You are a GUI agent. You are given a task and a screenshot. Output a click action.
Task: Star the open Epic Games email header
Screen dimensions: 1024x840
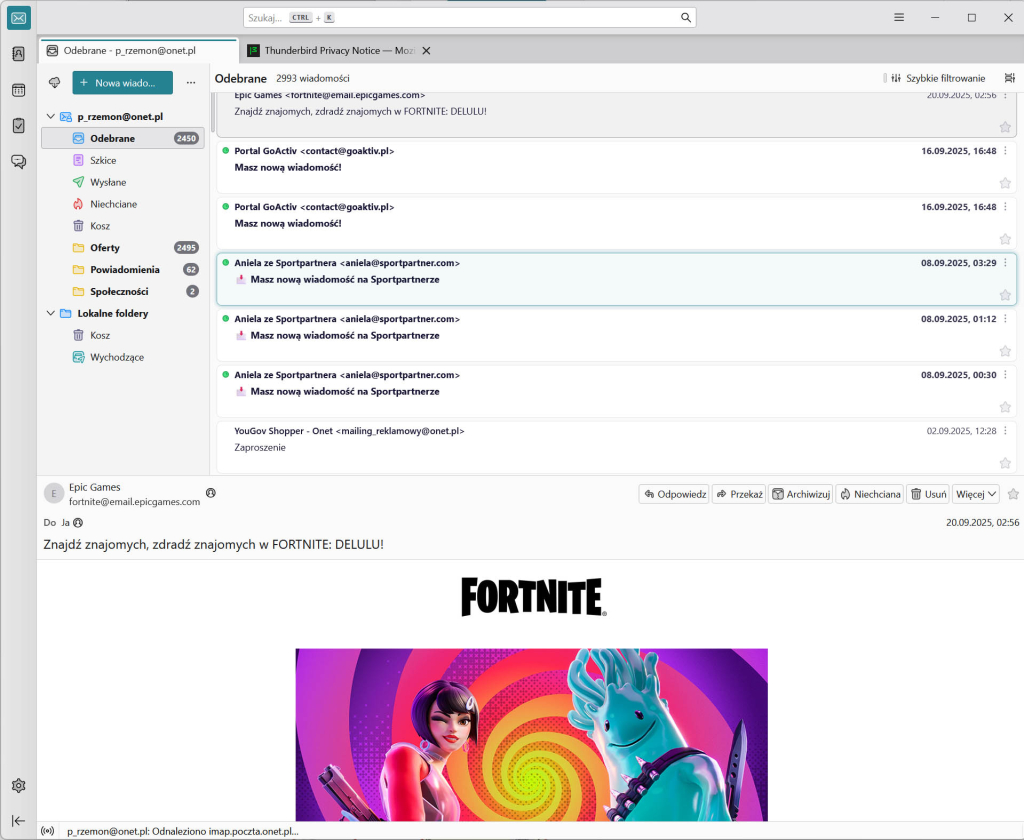(x=1013, y=494)
